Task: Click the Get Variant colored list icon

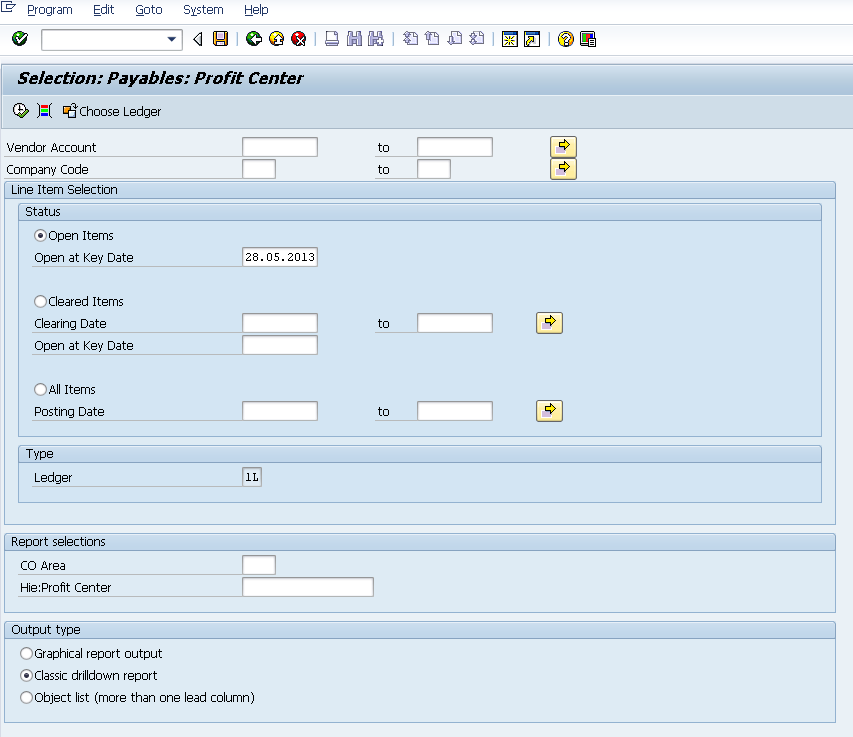Action: [x=45, y=111]
